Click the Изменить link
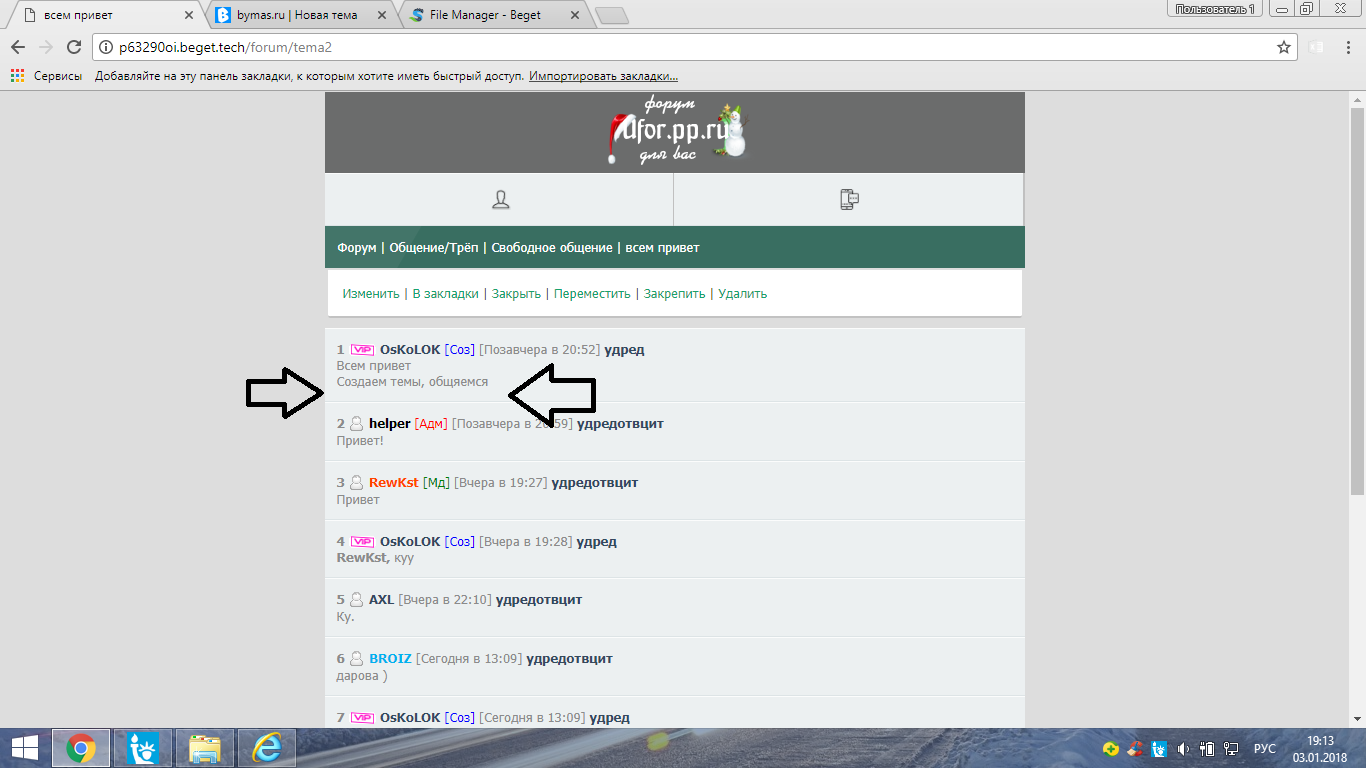This screenshot has width=1366, height=768. (x=371, y=294)
